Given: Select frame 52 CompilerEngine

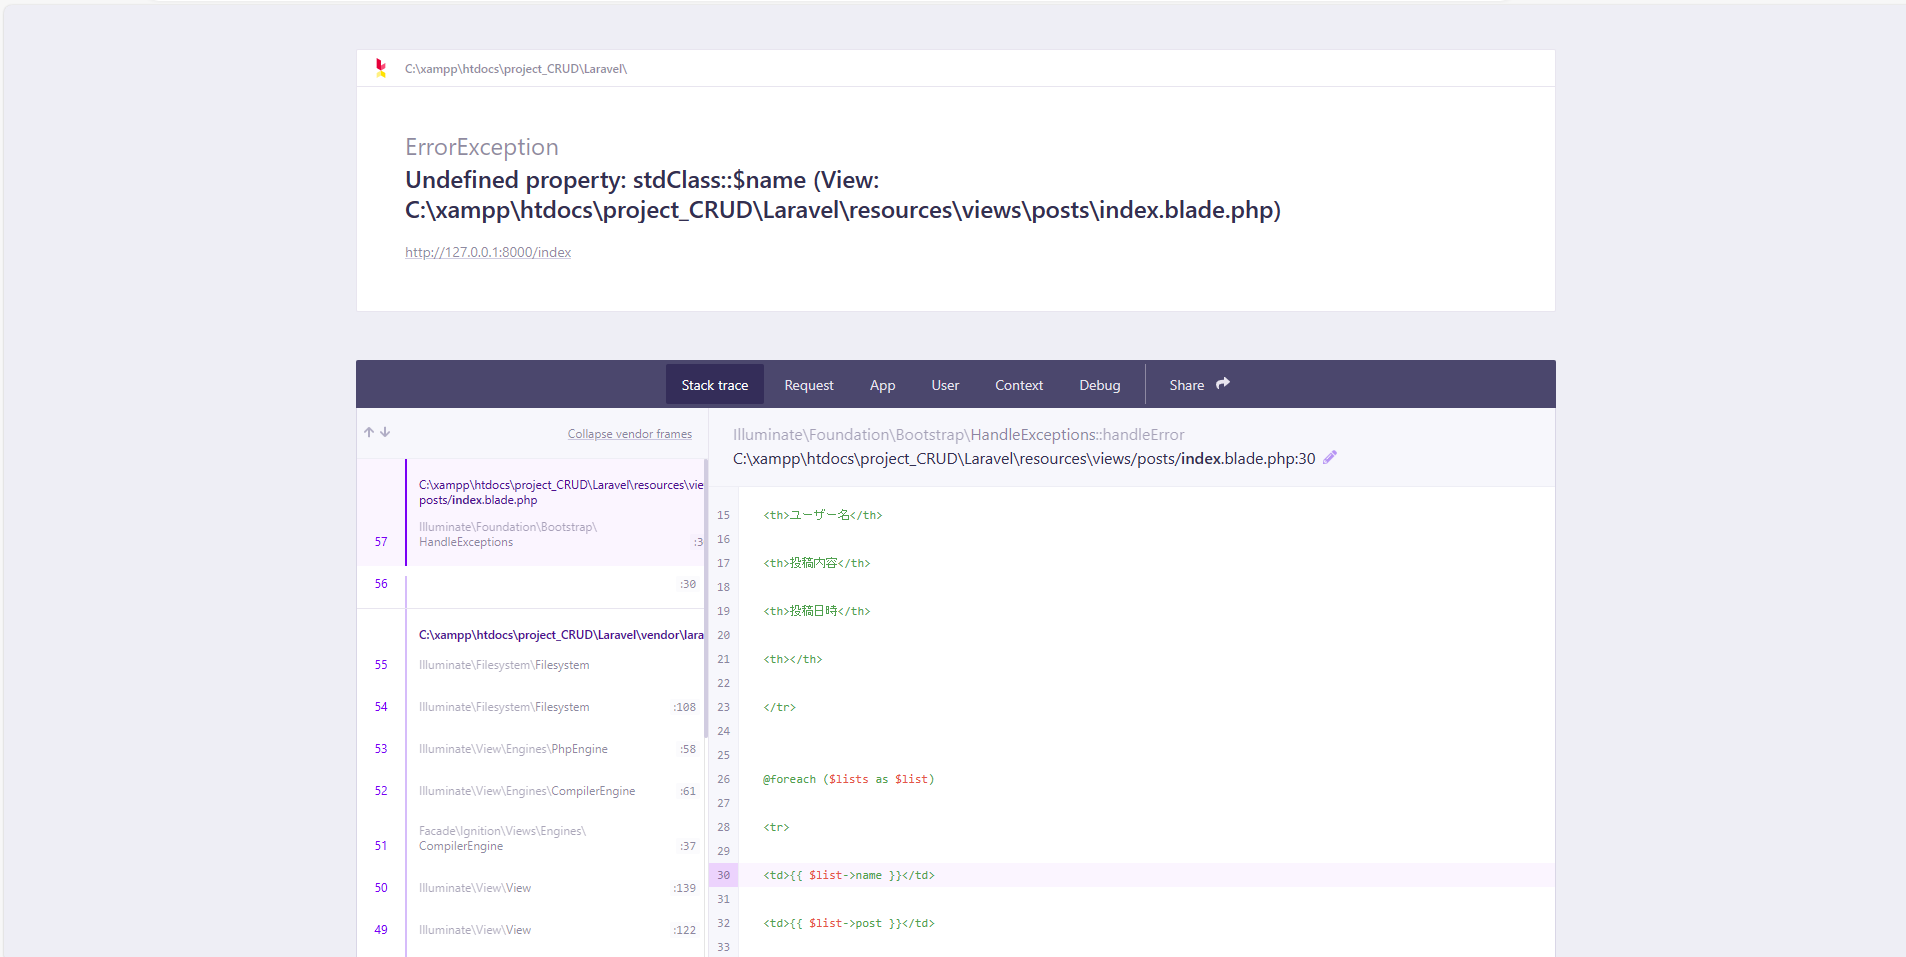Looking at the screenshot, I should [x=531, y=791].
